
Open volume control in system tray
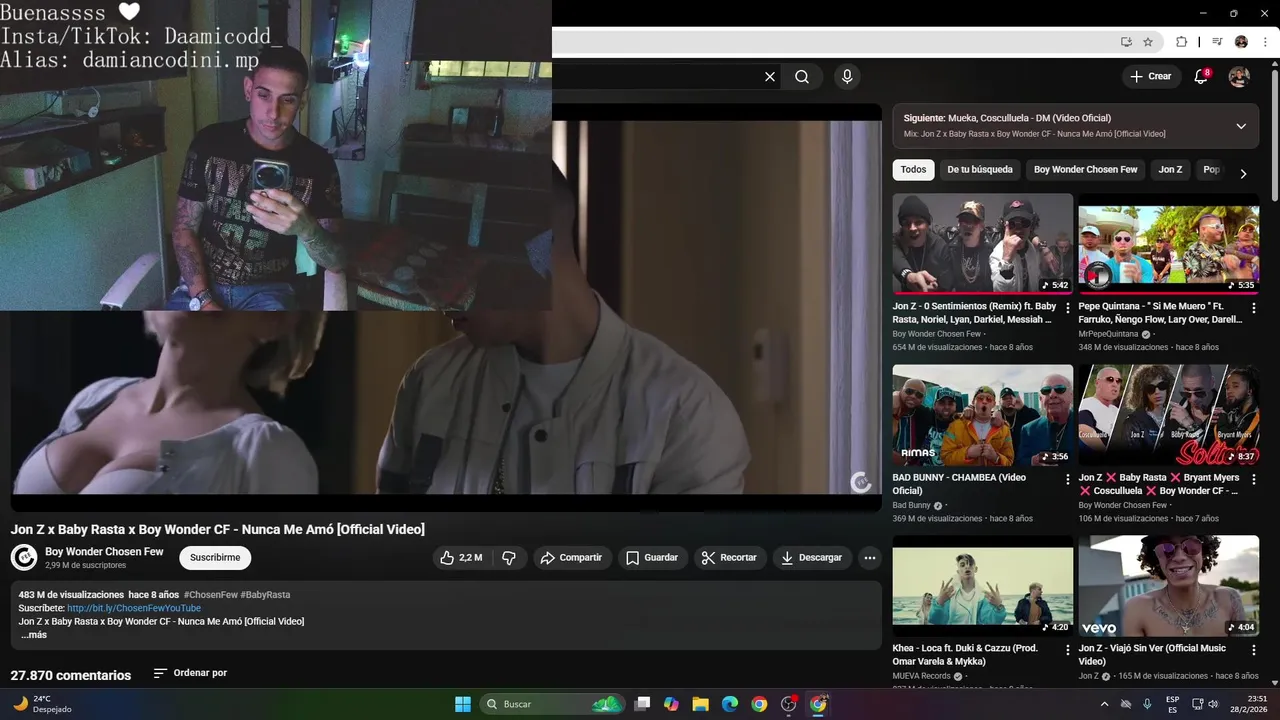(x=1213, y=704)
